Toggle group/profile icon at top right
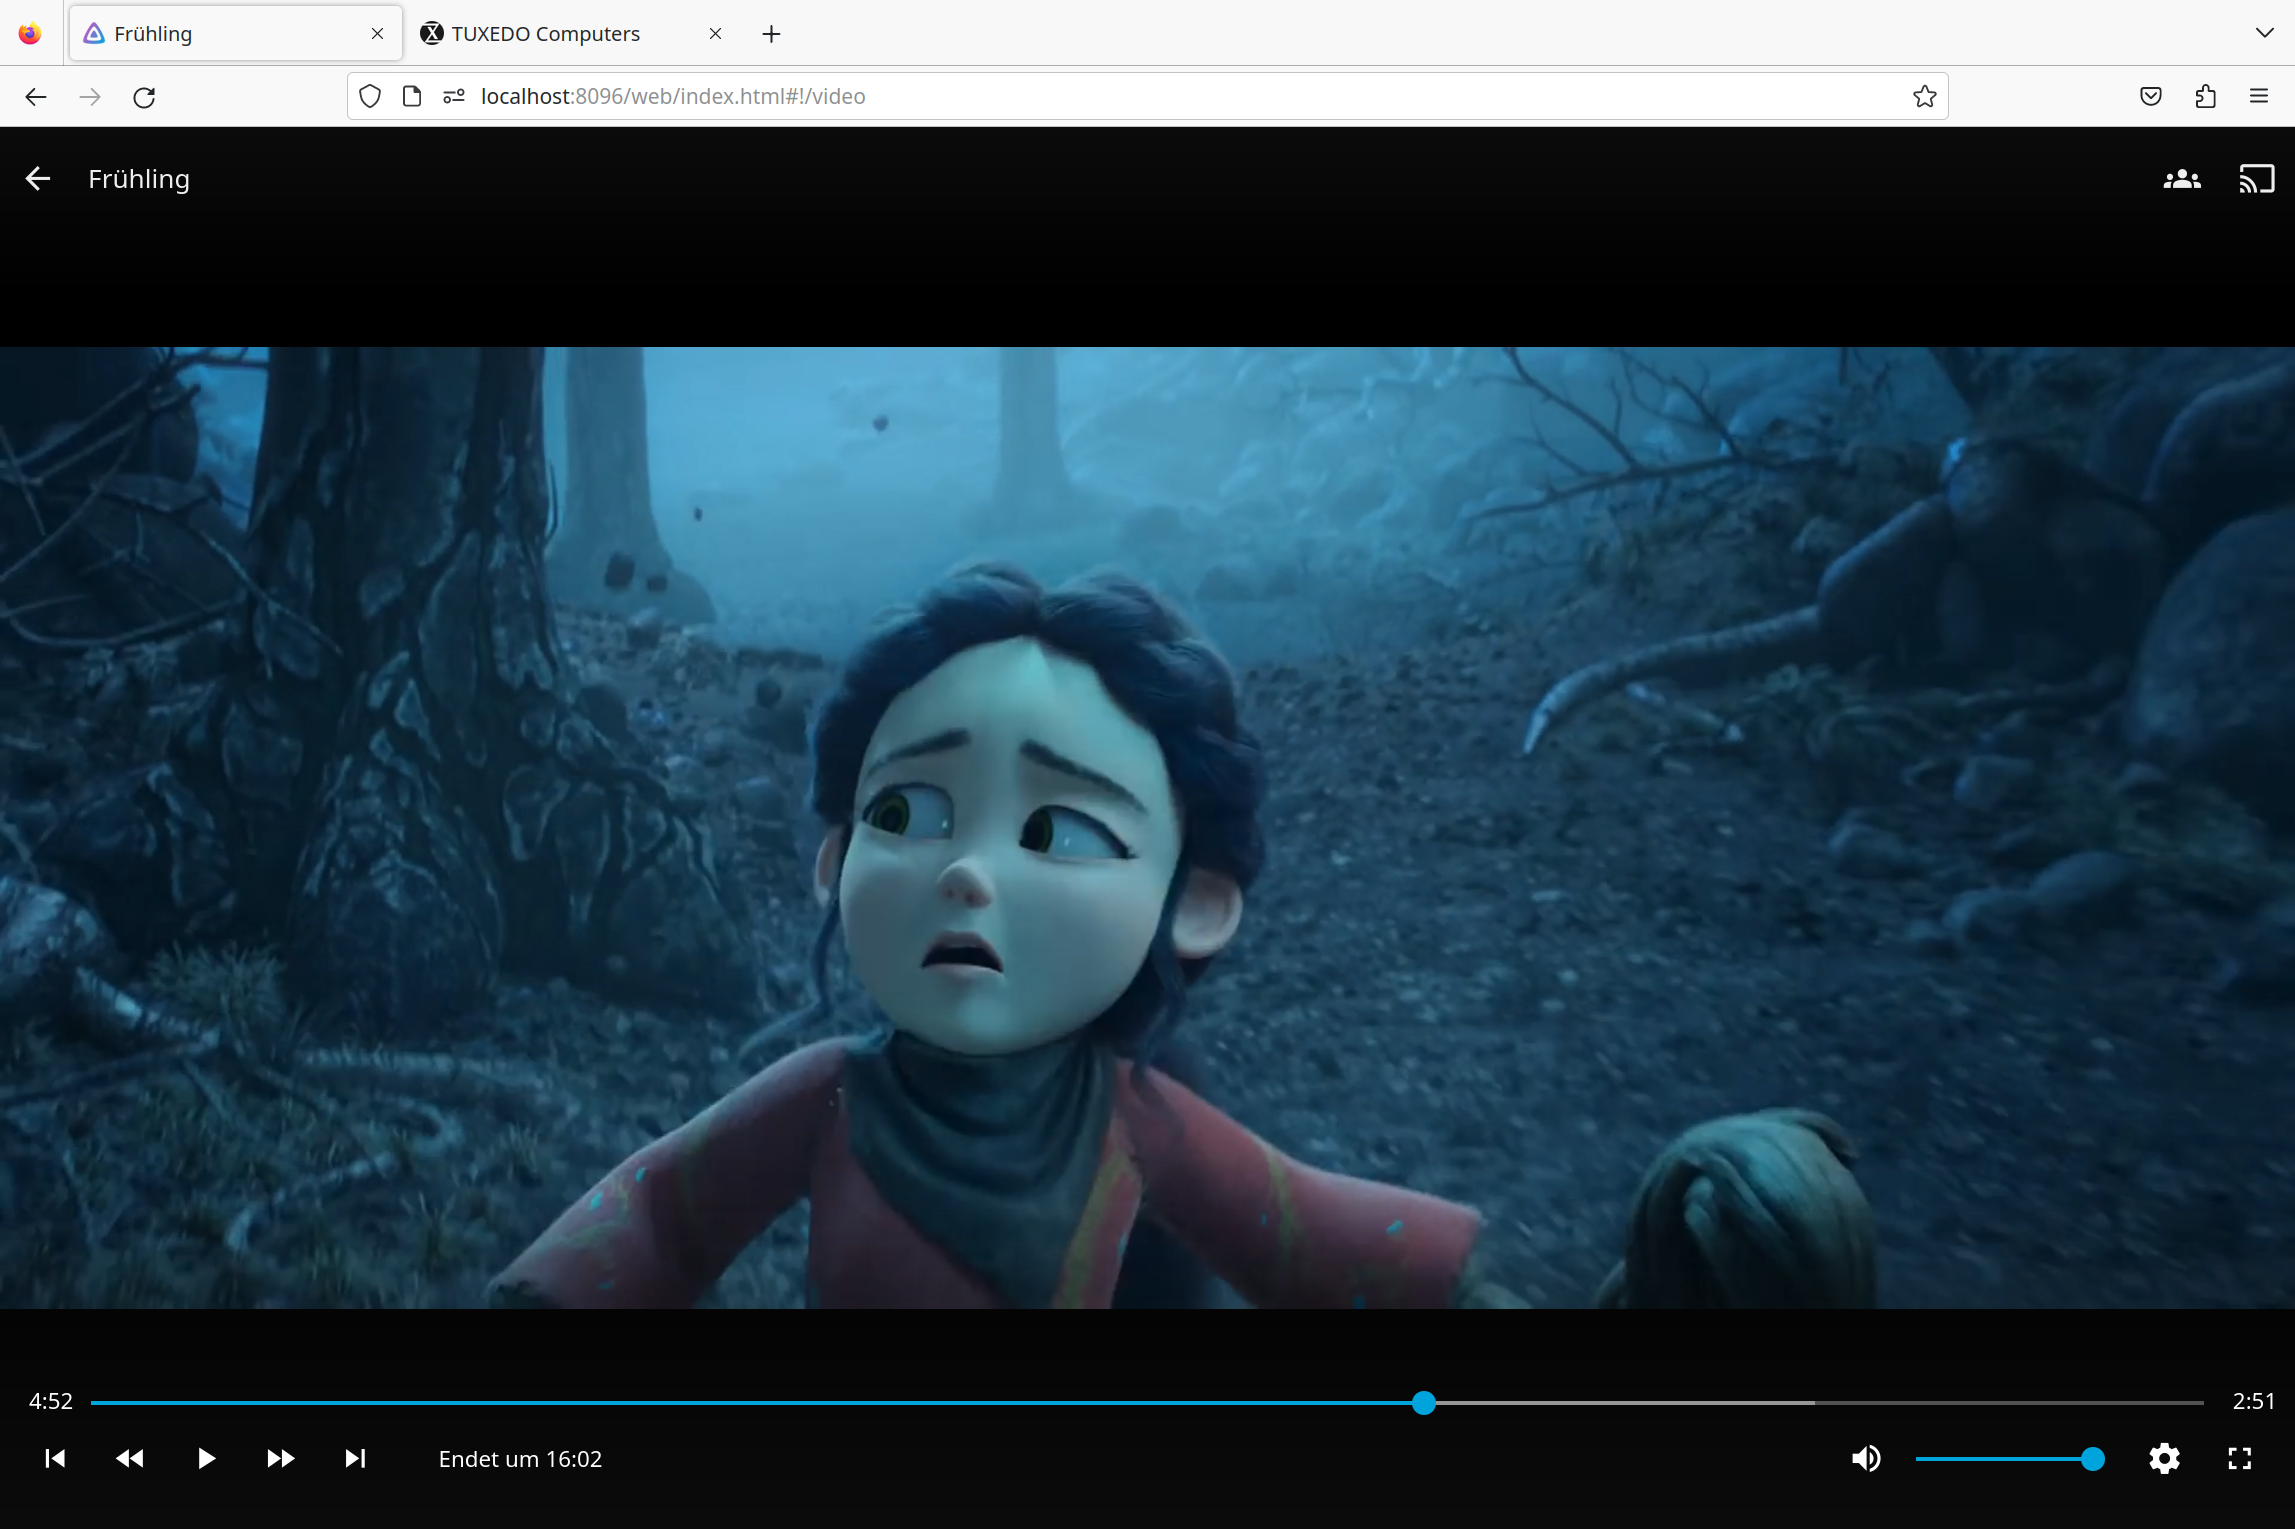Image resolution: width=2295 pixels, height=1529 pixels. (x=2182, y=177)
